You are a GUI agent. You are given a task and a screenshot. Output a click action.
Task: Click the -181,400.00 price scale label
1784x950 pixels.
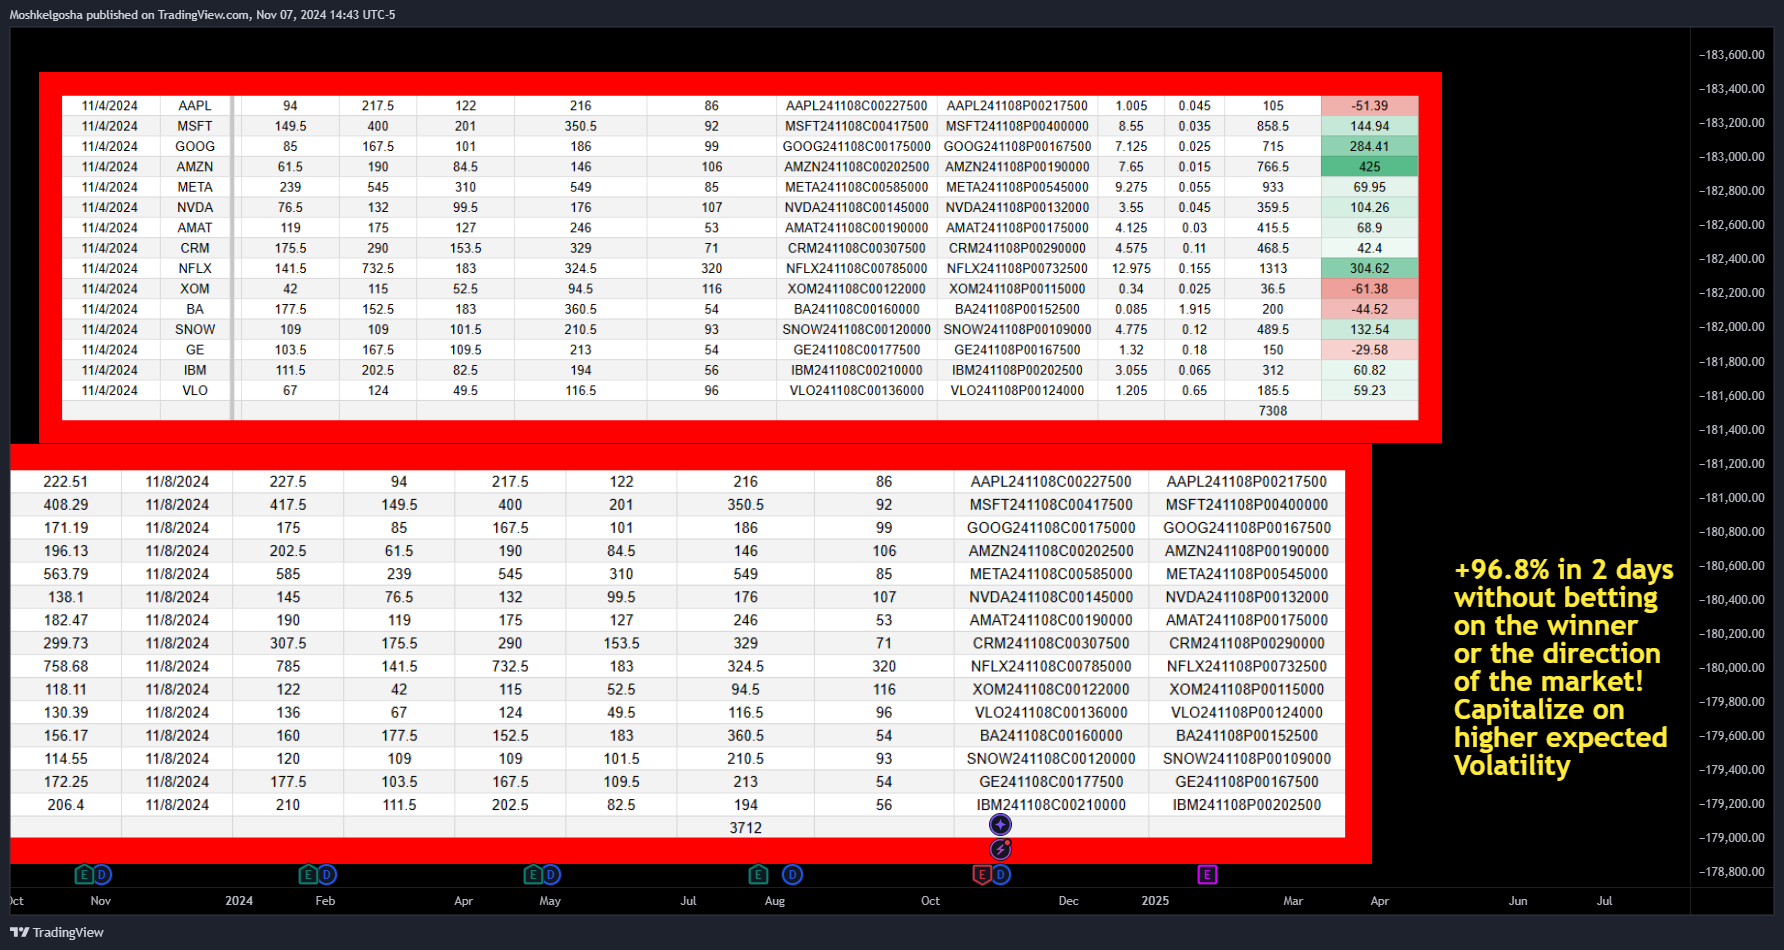tap(1731, 430)
